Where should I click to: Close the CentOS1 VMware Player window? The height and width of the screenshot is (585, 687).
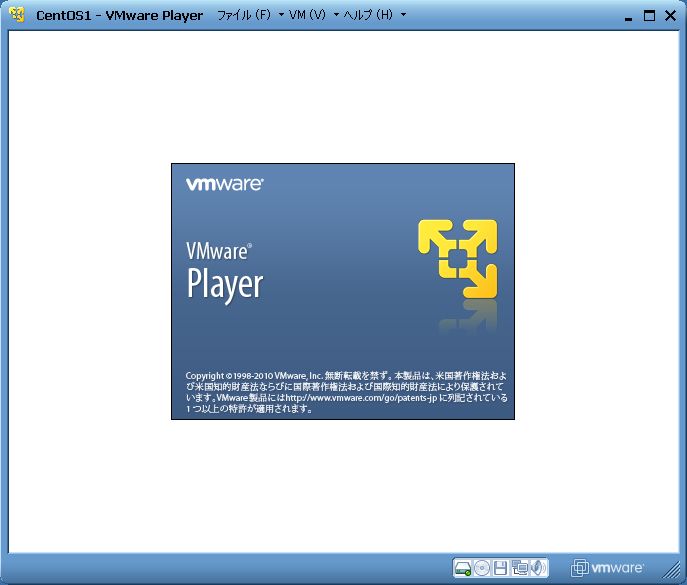pyautogui.click(x=670, y=16)
